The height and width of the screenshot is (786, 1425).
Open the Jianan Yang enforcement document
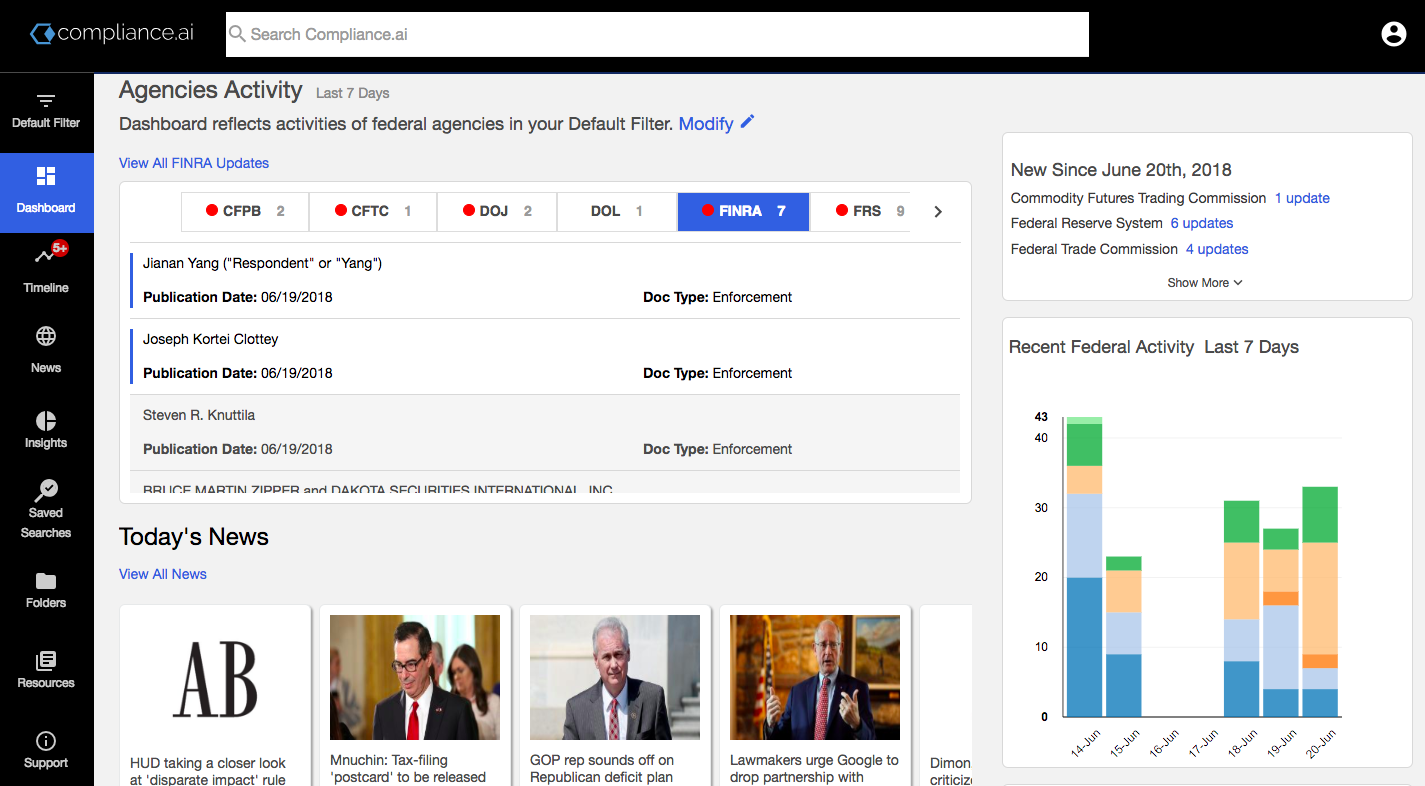click(545, 281)
